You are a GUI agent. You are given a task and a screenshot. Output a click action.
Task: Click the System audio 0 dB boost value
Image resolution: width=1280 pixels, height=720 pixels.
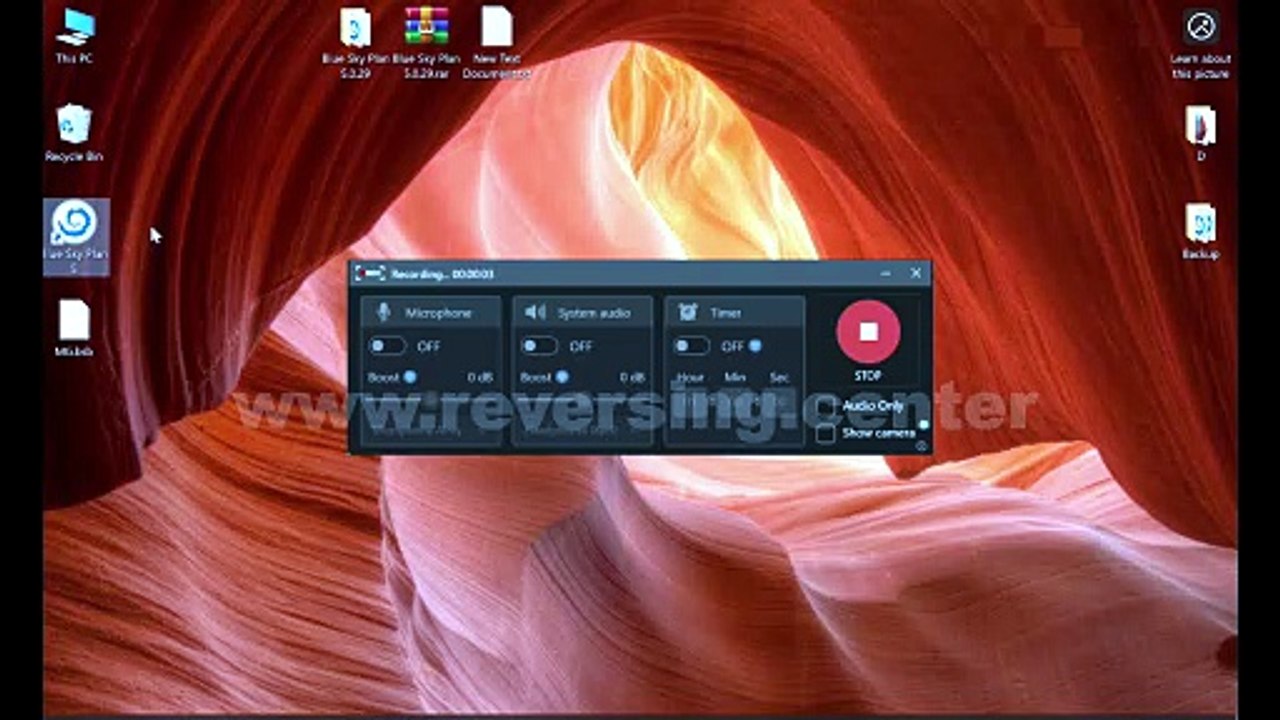click(632, 377)
